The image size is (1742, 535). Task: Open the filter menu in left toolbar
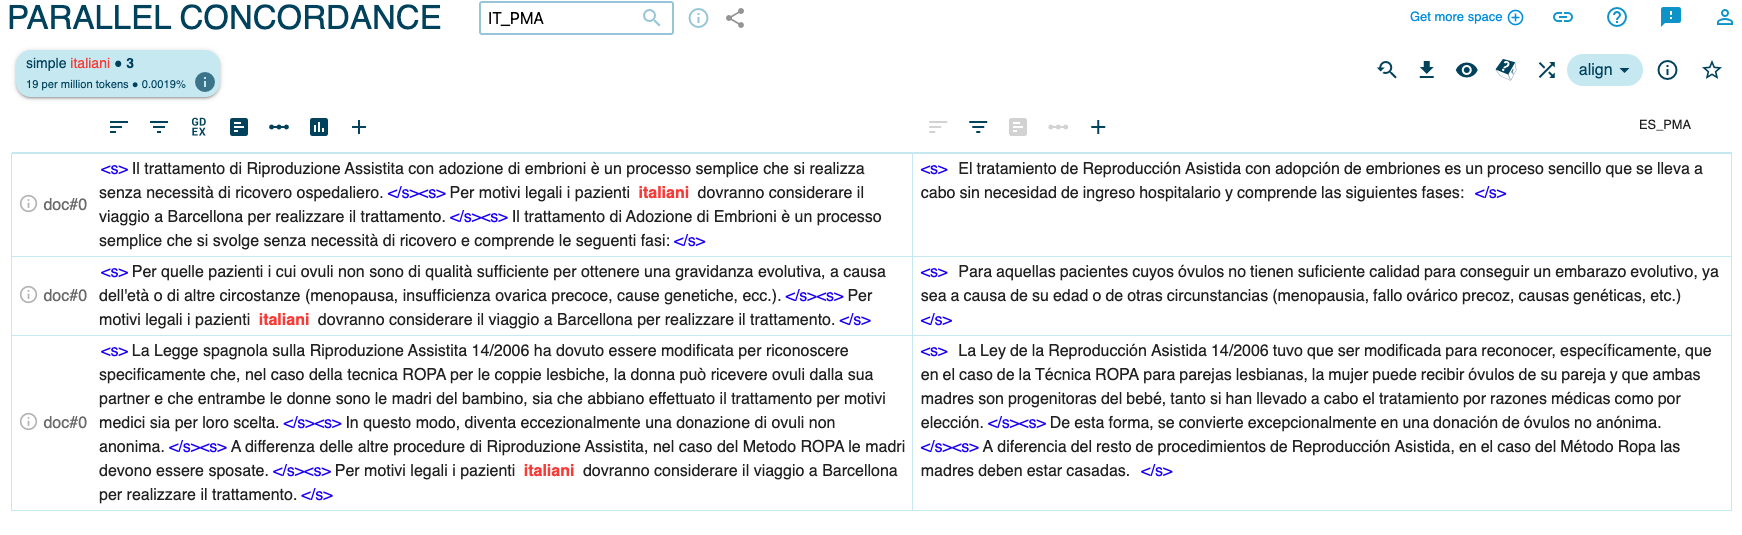click(159, 127)
